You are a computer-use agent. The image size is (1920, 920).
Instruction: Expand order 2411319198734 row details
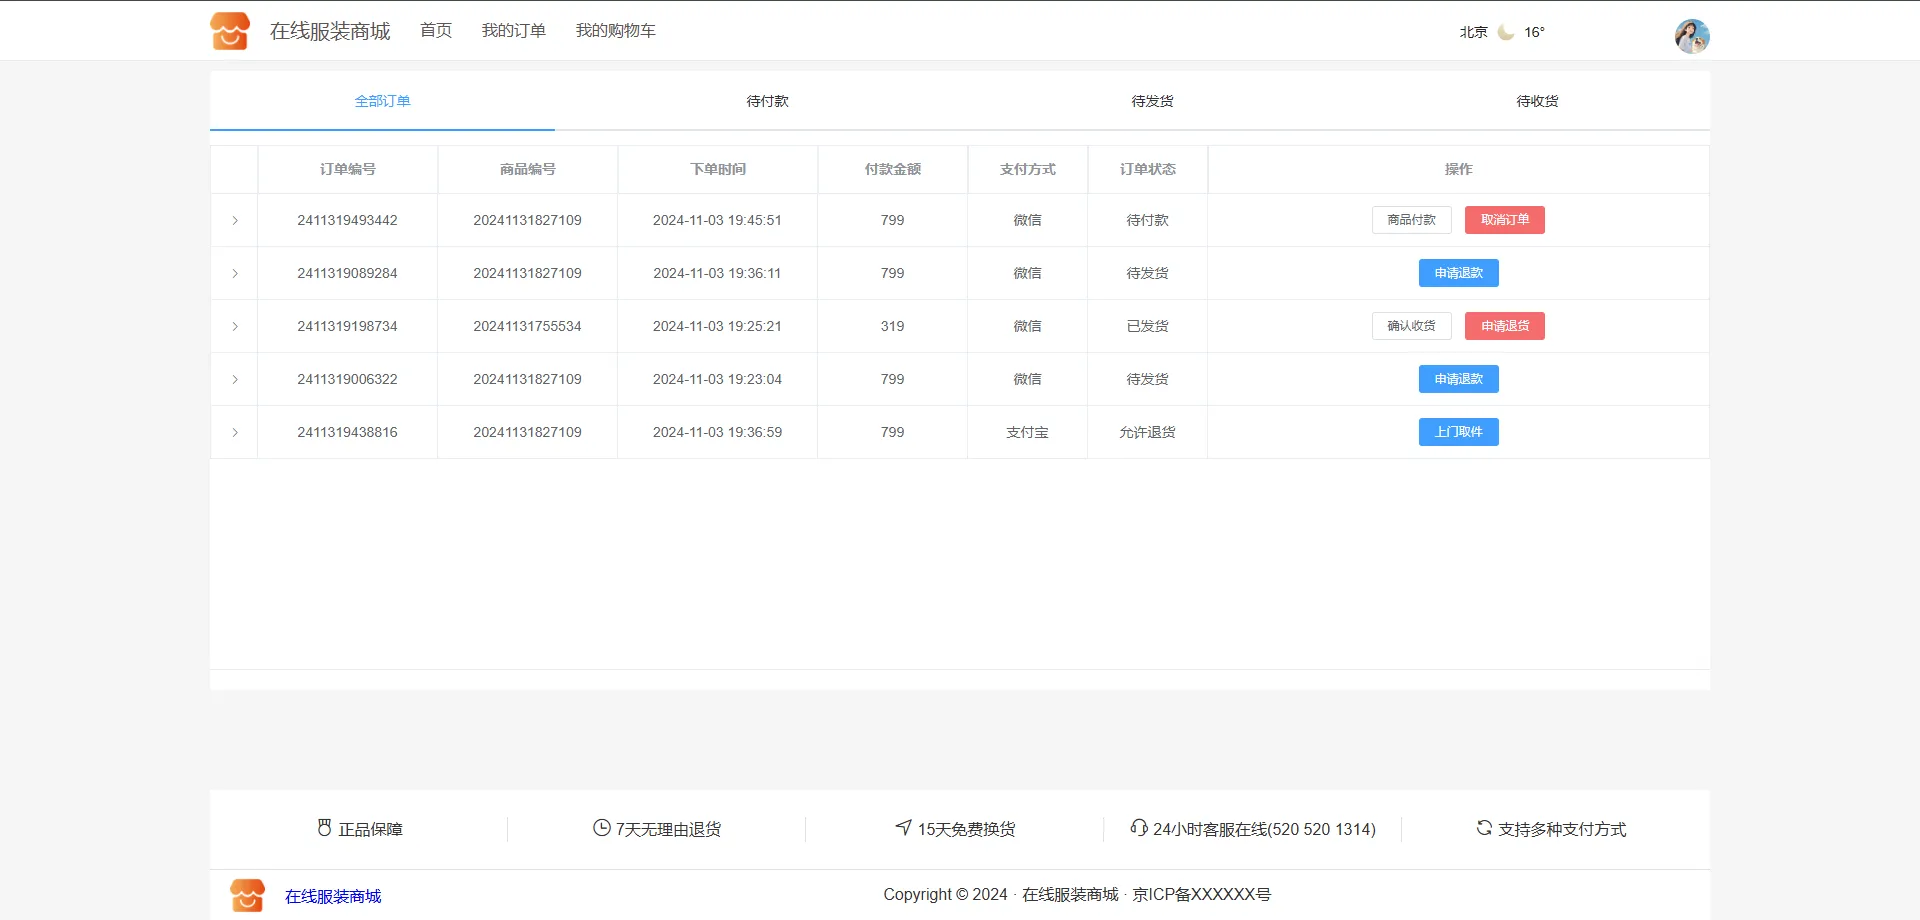pyautogui.click(x=235, y=326)
